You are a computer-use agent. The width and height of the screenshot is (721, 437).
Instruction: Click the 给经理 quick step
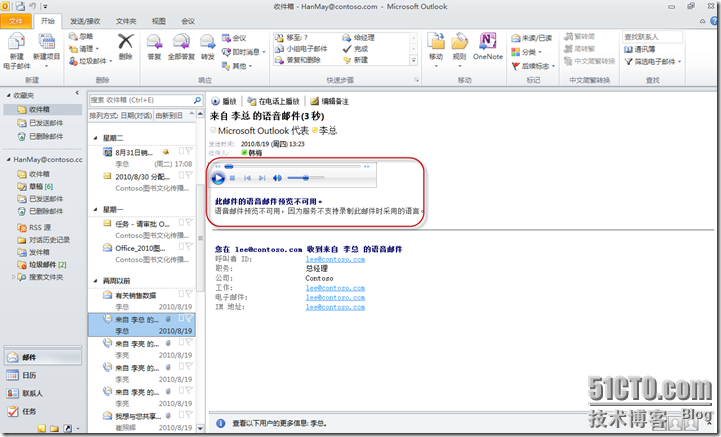pos(359,38)
